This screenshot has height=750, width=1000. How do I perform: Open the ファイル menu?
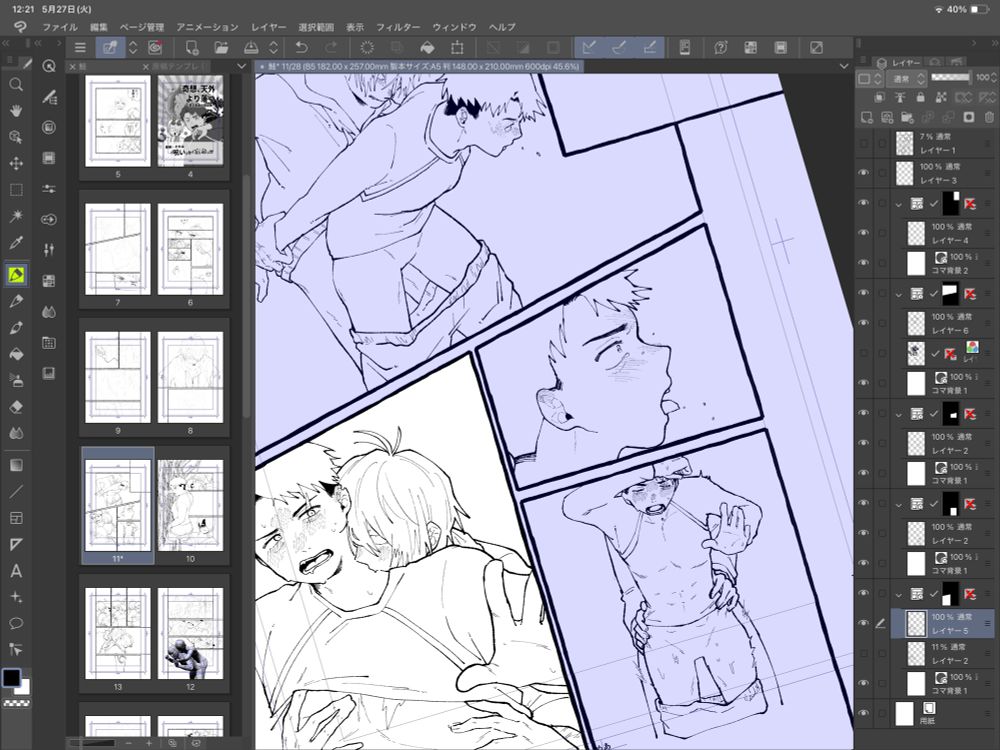[59, 27]
